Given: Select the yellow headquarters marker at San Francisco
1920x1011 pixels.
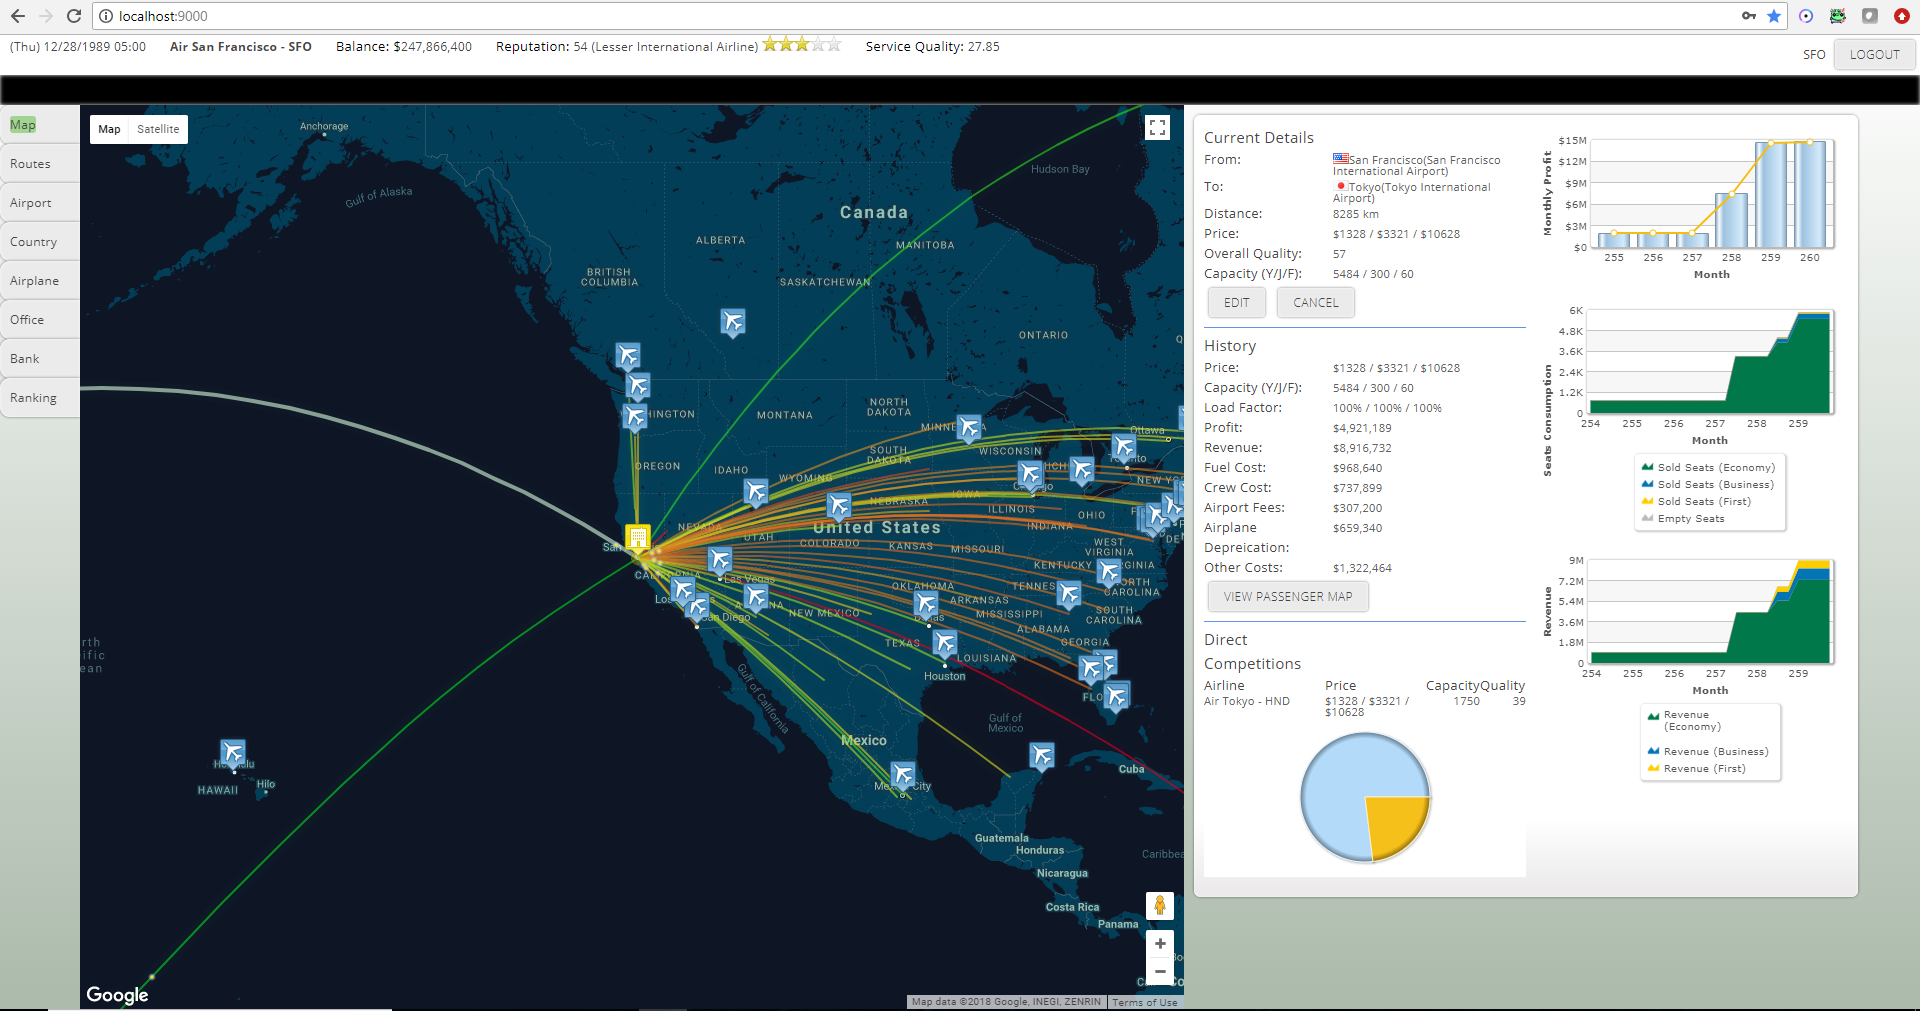Looking at the screenshot, I should tap(637, 538).
